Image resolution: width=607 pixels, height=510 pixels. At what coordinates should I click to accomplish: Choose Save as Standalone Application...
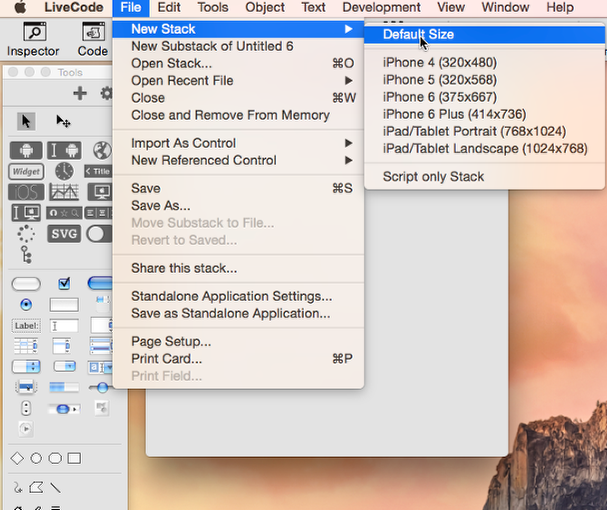238,313
